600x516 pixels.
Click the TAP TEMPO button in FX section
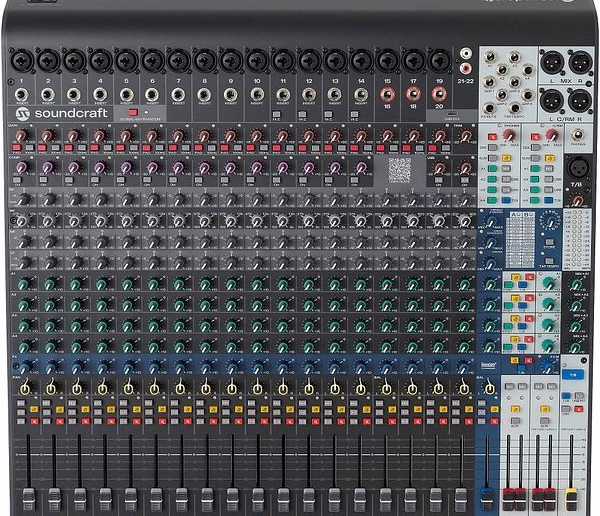tap(549, 261)
